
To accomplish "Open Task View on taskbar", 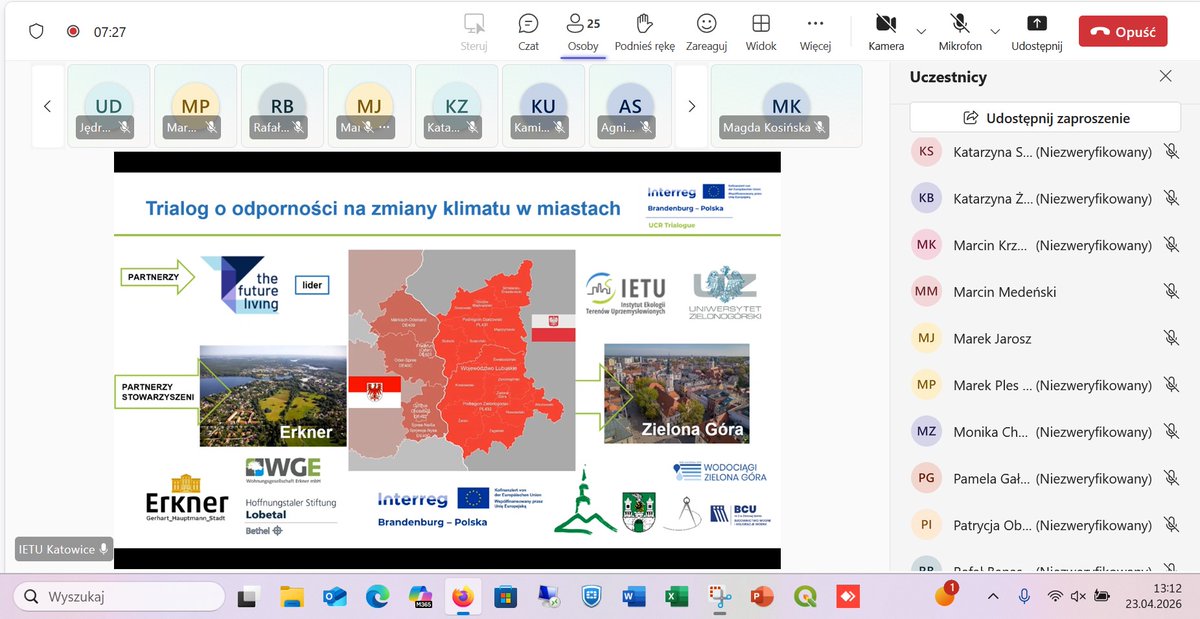I will pyautogui.click(x=248, y=597).
